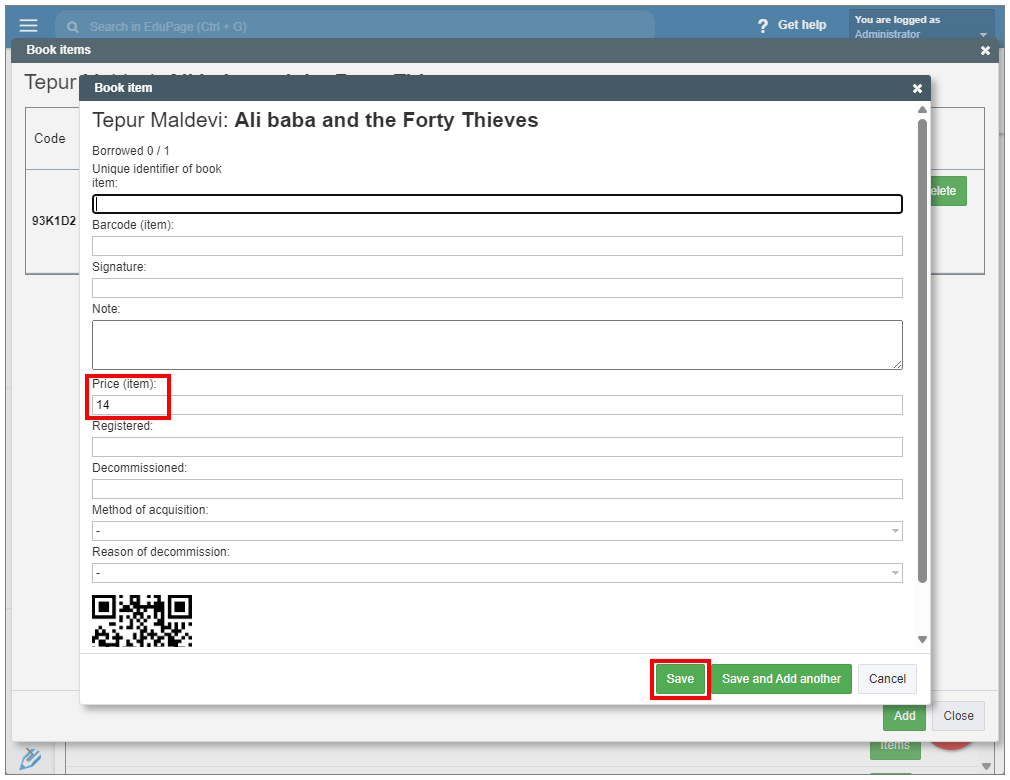Click the Note text area
This screenshot has height=780, width=1010.
(x=497, y=345)
